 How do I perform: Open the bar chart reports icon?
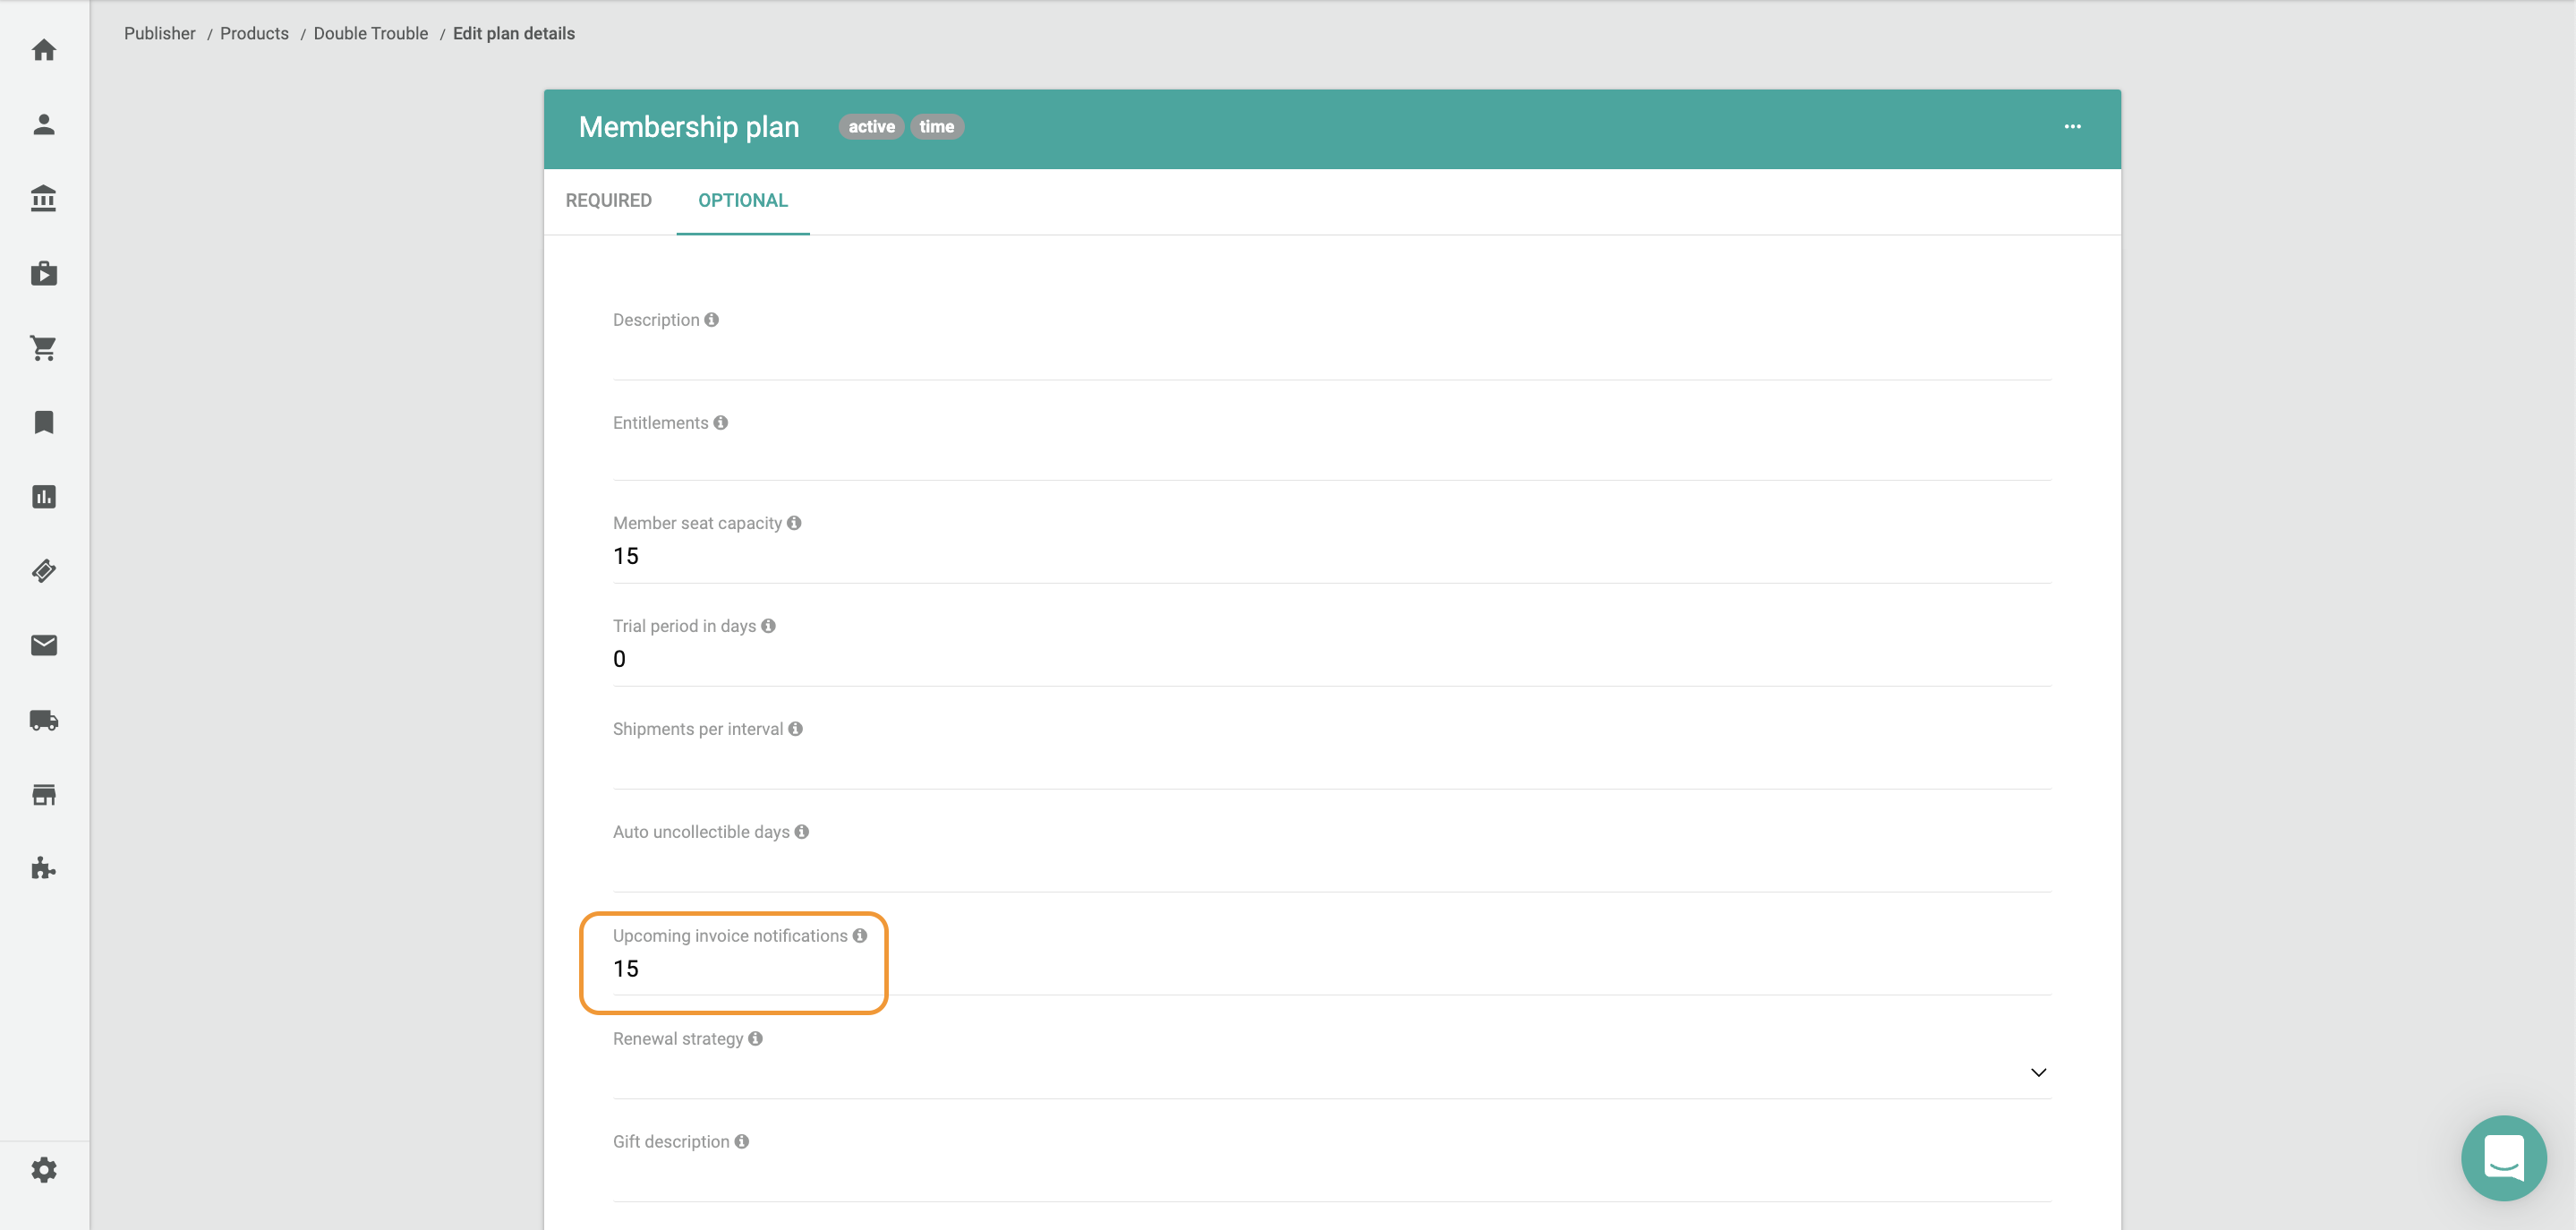[44, 497]
